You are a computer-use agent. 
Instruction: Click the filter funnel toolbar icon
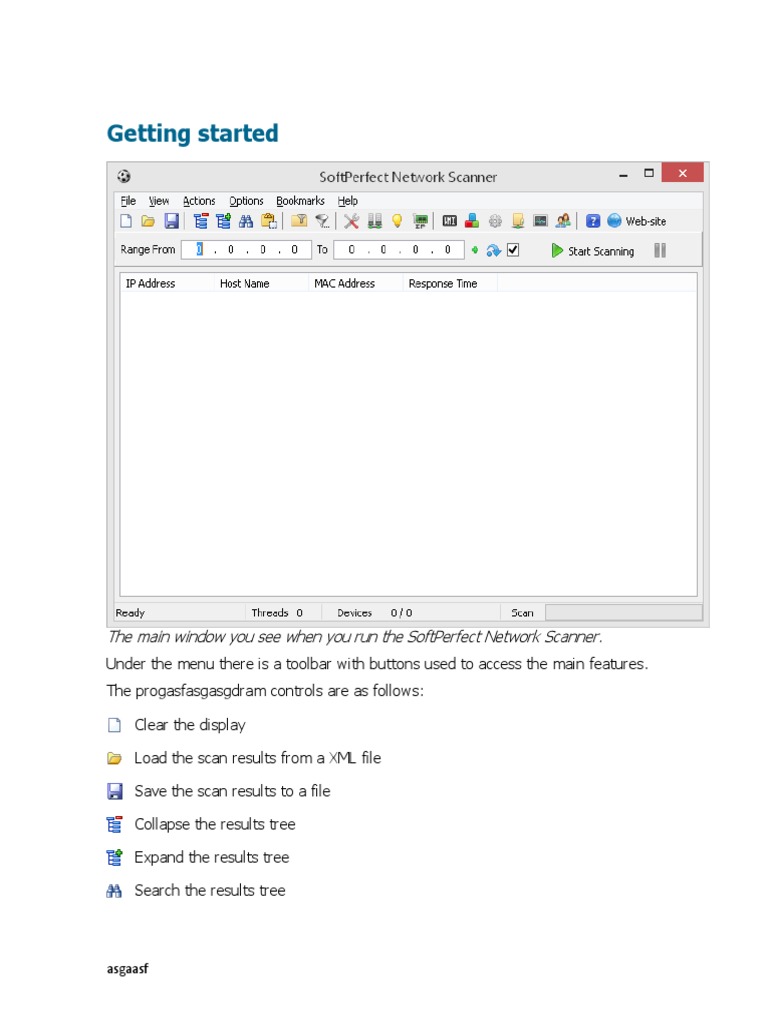tap(322, 221)
